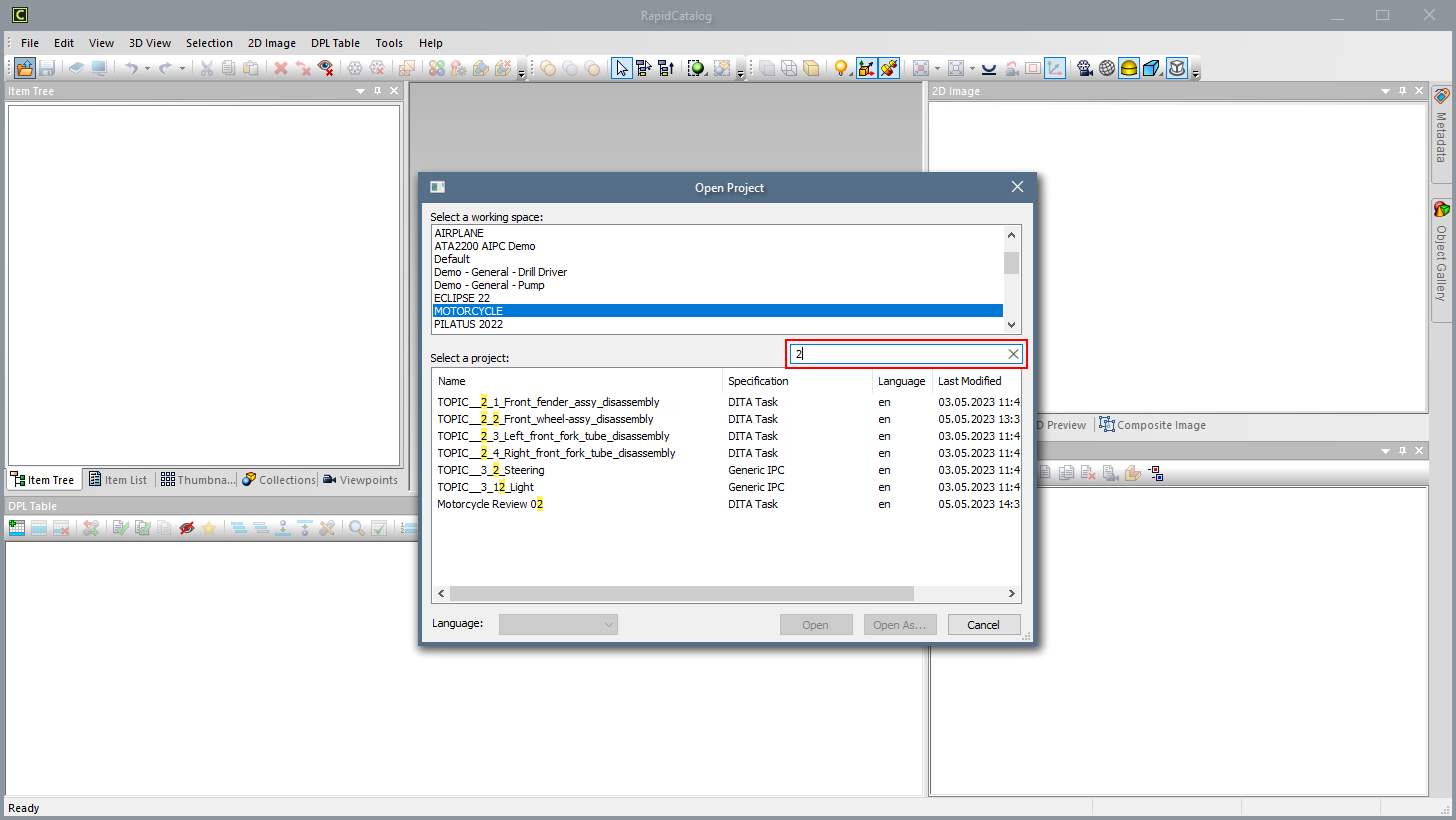The height and width of the screenshot is (820, 1456).
Task: Click the camera icon in the main toolbar
Action: (1084, 68)
